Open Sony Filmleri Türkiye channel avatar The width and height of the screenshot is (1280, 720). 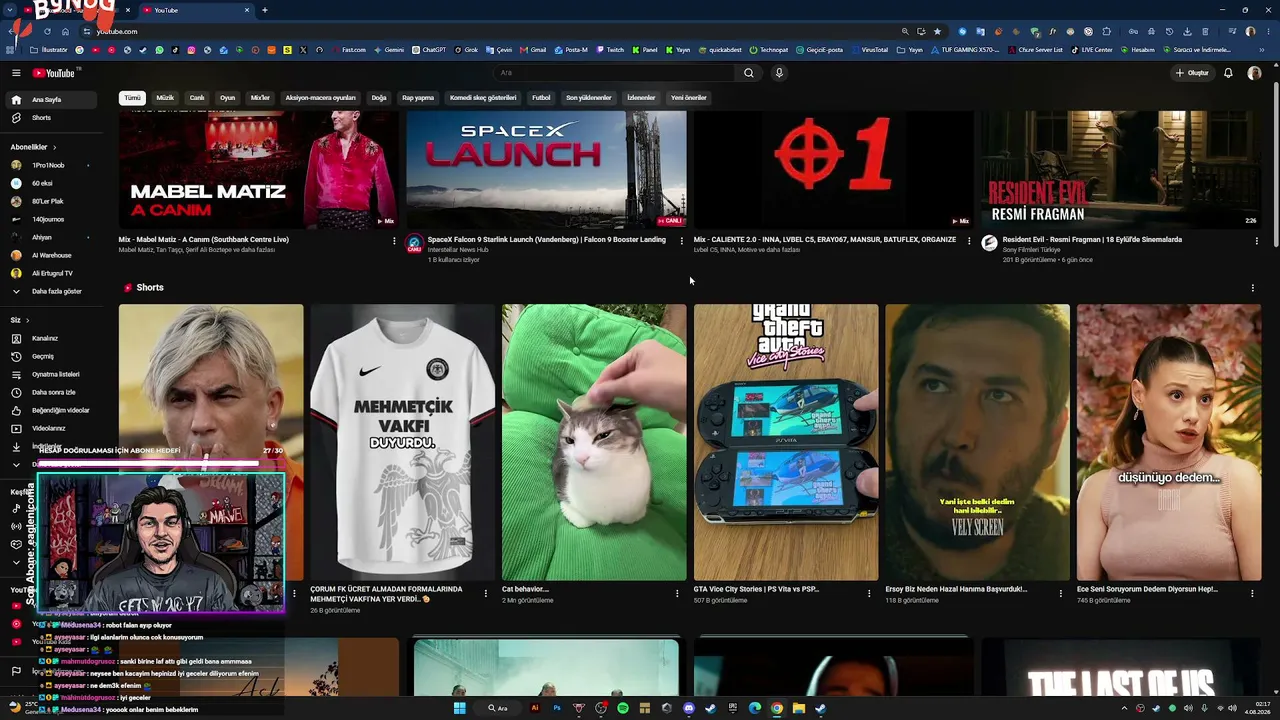tap(990, 243)
